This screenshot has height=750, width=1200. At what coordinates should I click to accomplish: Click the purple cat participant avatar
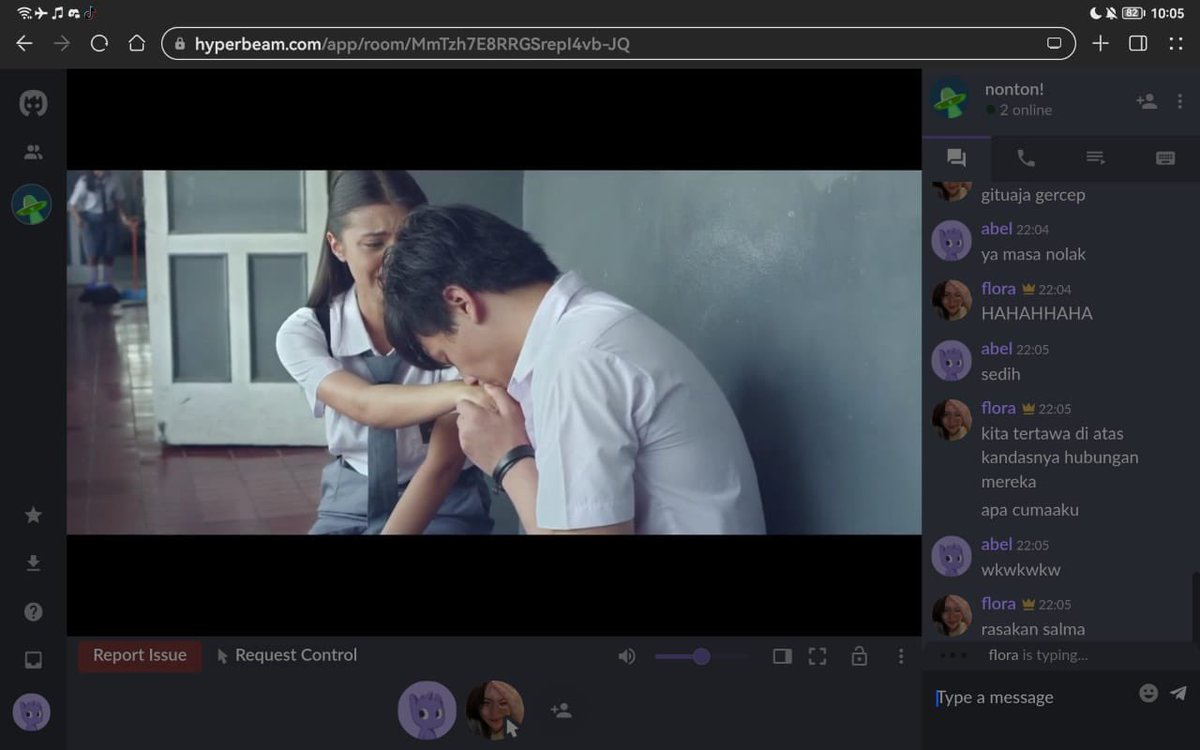point(427,710)
